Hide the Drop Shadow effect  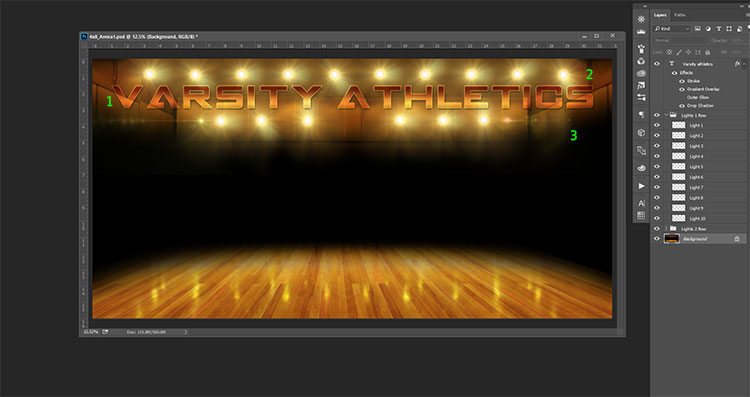682,106
